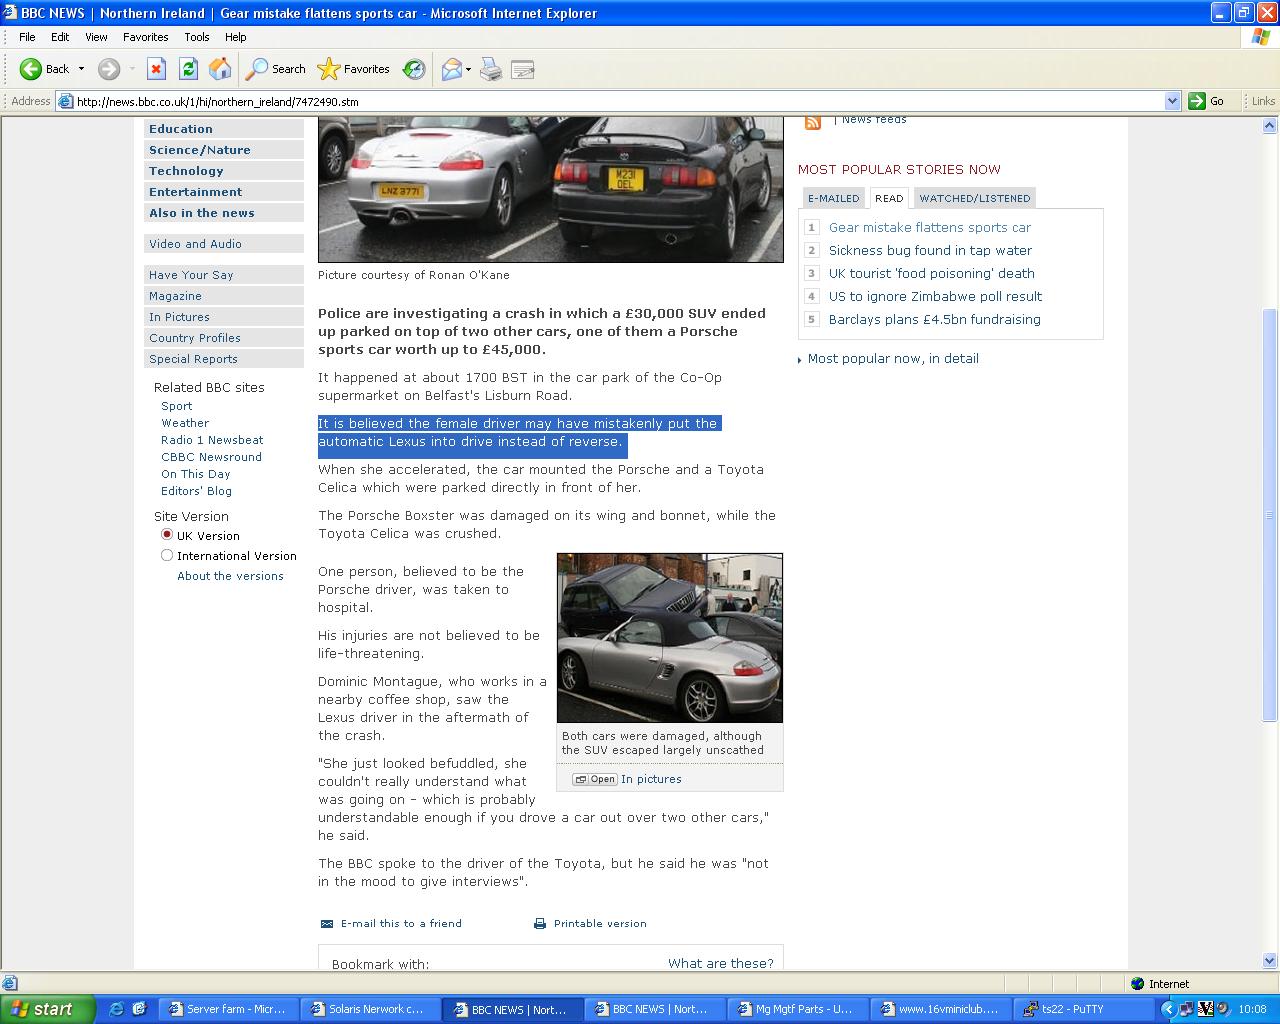Open Weather related BBC site link
Image resolution: width=1280 pixels, height=1024 pixels.
(x=185, y=423)
